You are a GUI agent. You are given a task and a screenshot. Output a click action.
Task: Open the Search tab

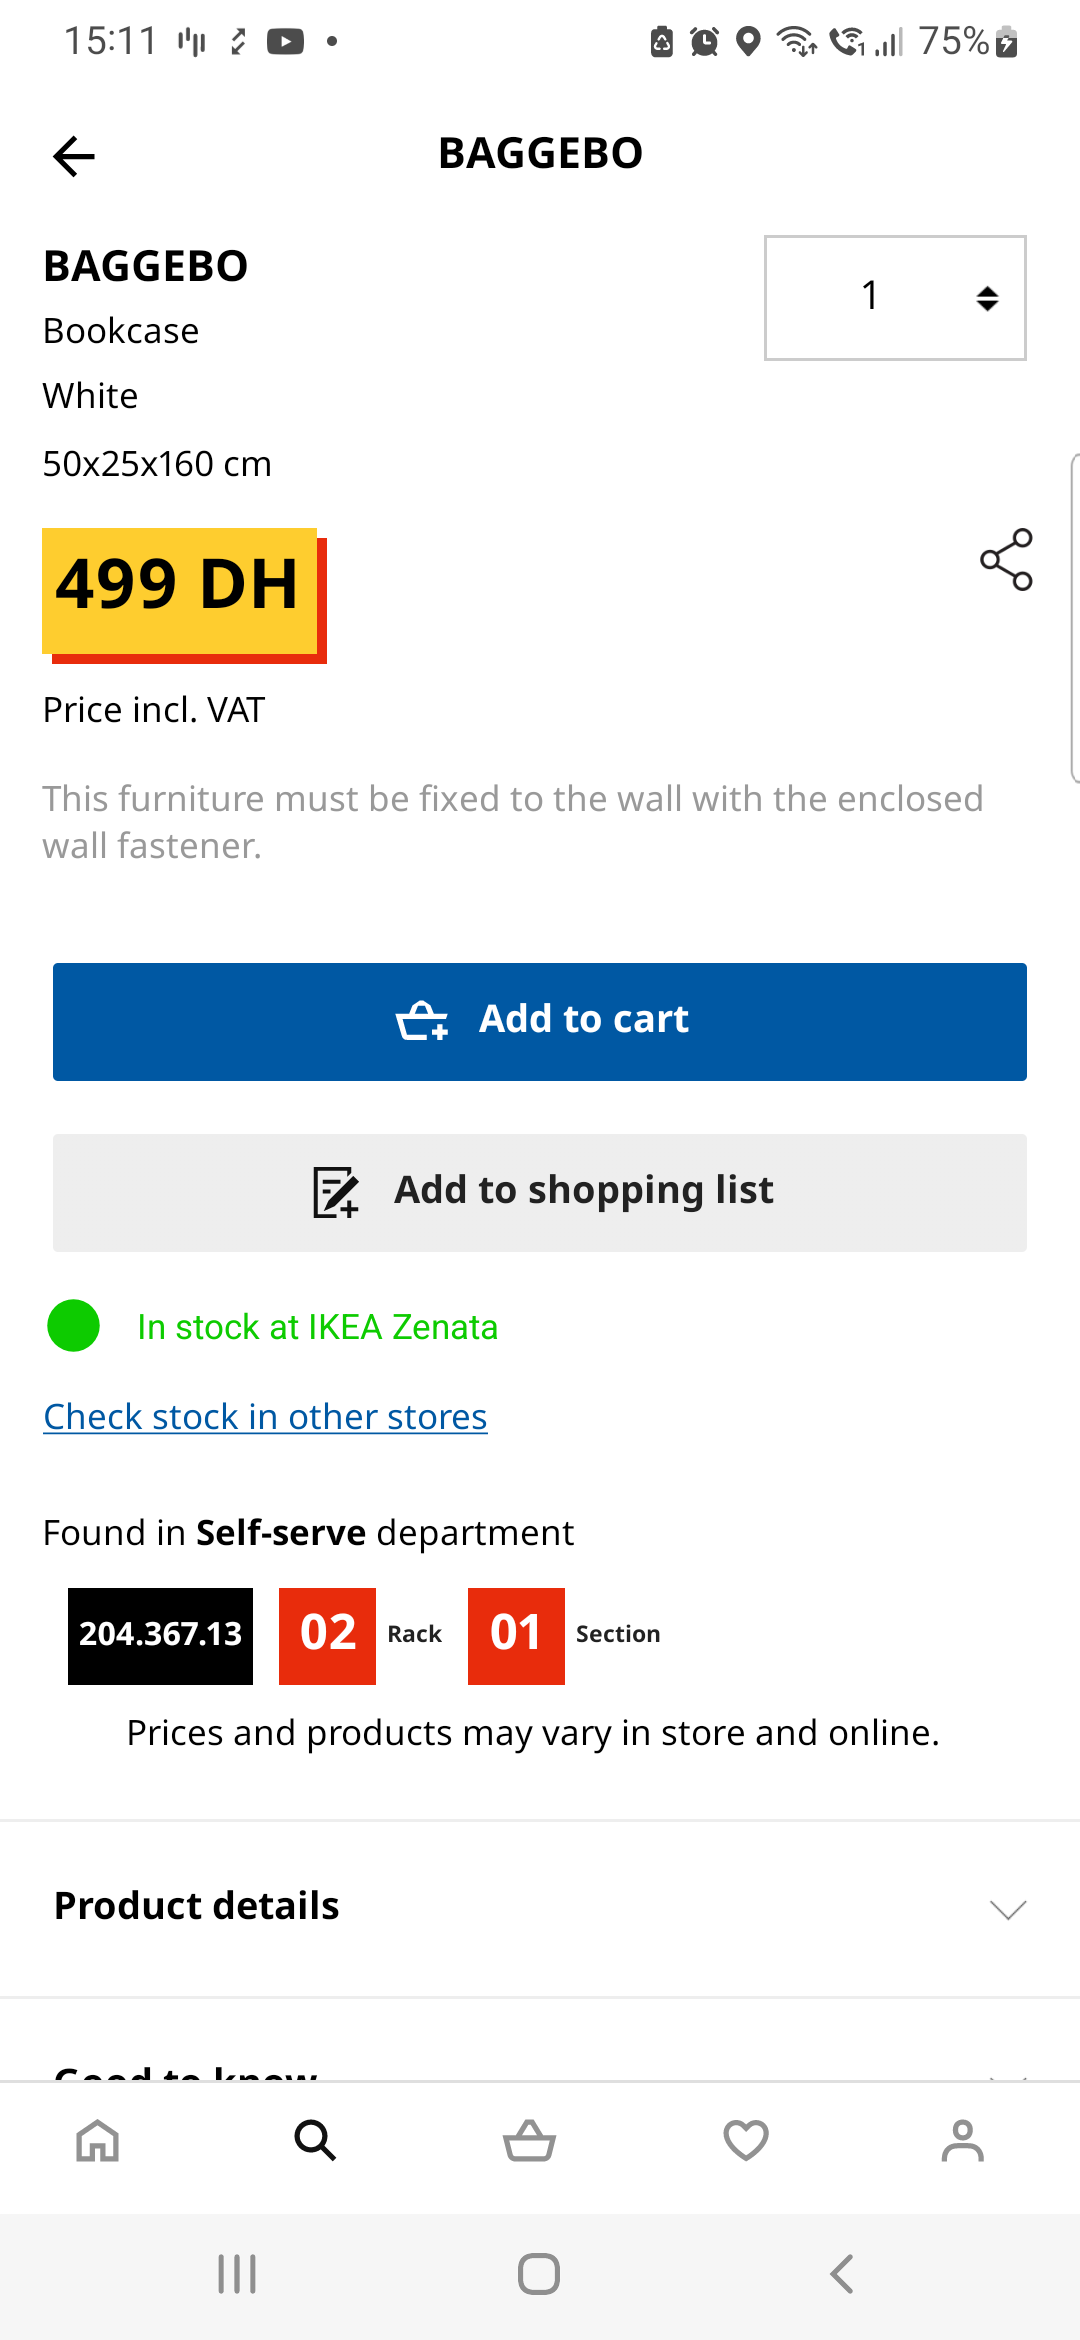click(315, 2141)
